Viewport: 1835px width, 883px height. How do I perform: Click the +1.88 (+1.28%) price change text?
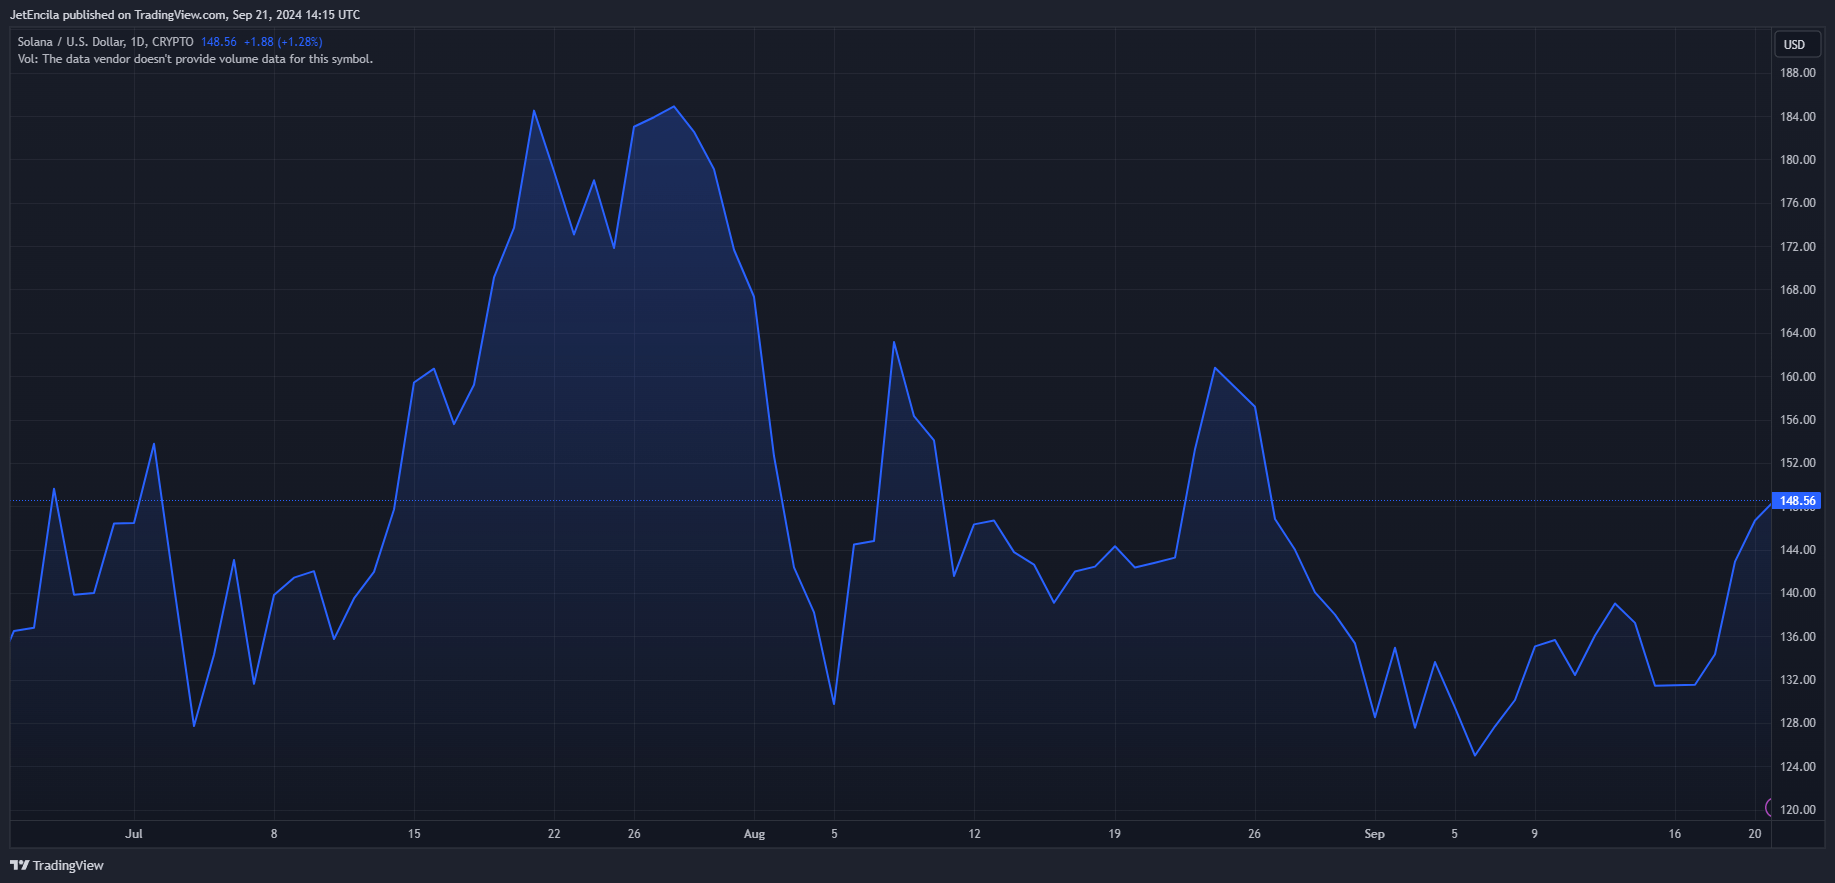pos(283,42)
